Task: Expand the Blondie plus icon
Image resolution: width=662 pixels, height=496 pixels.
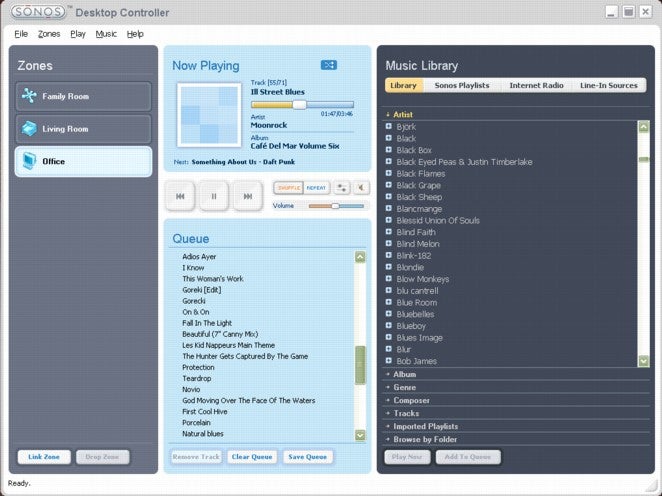Action: coord(389,267)
